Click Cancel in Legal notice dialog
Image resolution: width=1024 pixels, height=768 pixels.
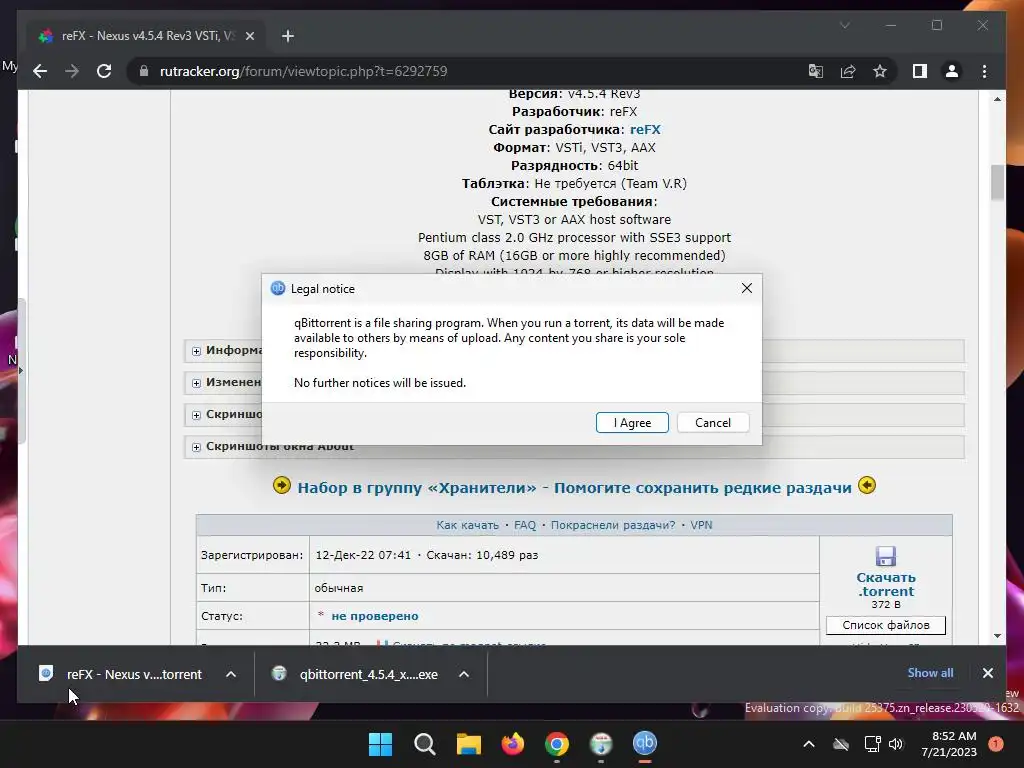(x=712, y=423)
